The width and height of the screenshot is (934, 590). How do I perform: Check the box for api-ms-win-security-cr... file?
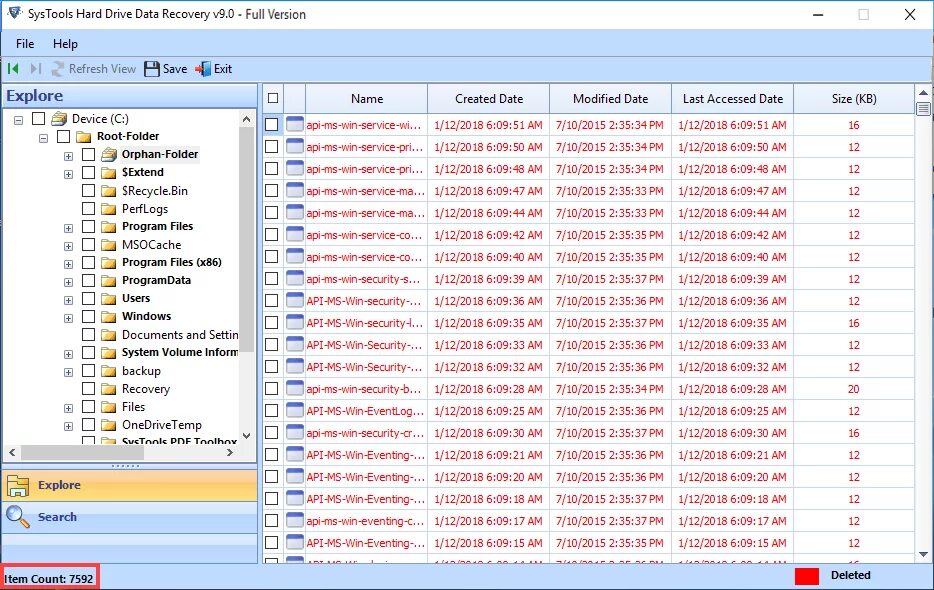point(272,433)
